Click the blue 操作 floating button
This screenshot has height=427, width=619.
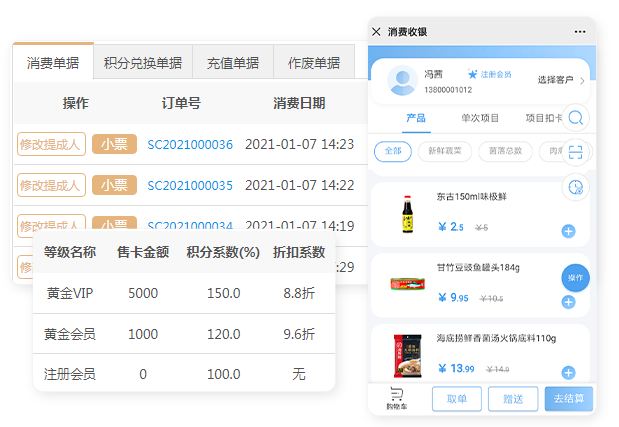575,278
